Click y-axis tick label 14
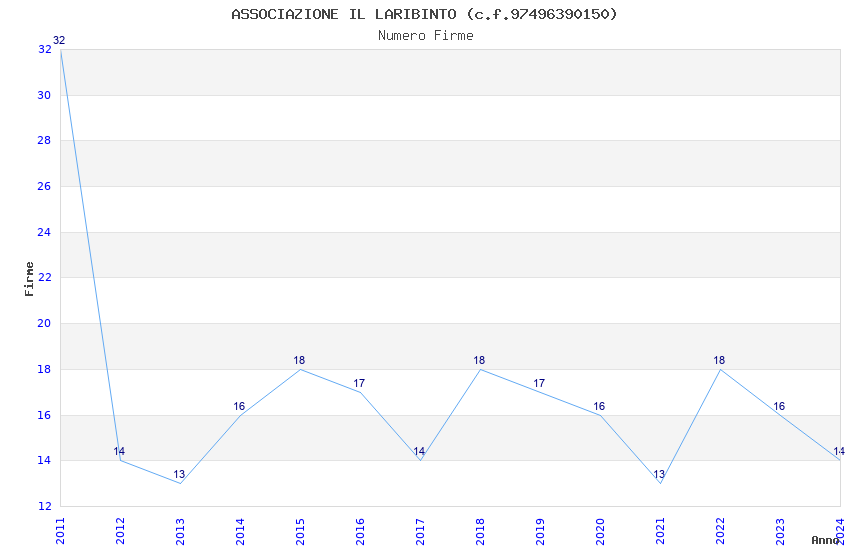Image resolution: width=850 pixels, height=550 pixels. [x=44, y=460]
